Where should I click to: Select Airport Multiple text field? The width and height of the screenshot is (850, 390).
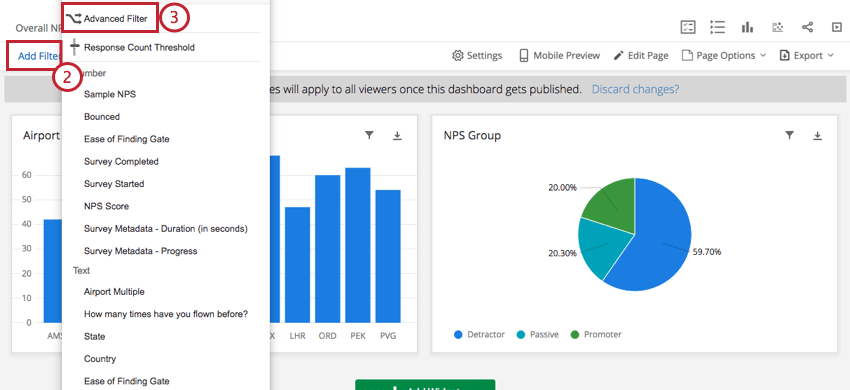114,291
